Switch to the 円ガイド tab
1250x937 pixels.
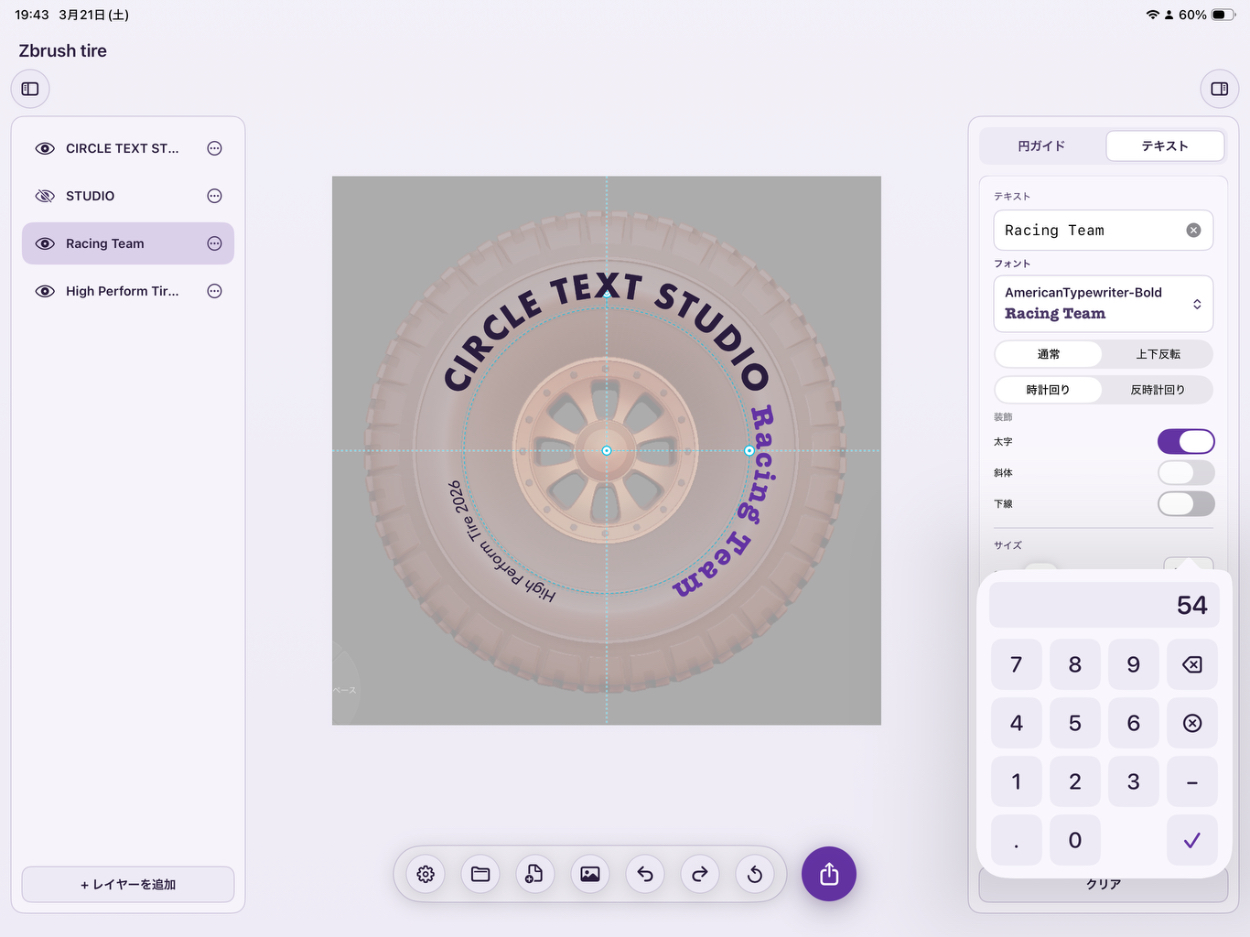tap(1042, 146)
